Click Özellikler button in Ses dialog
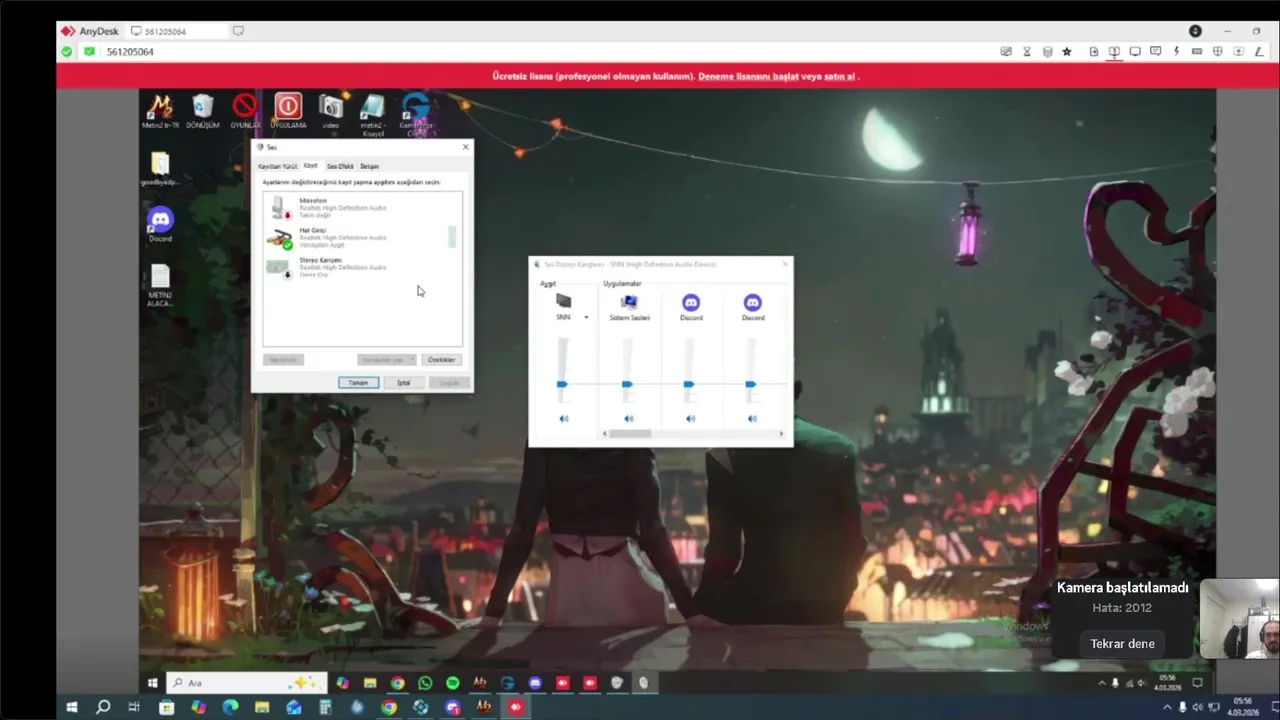 pos(441,359)
